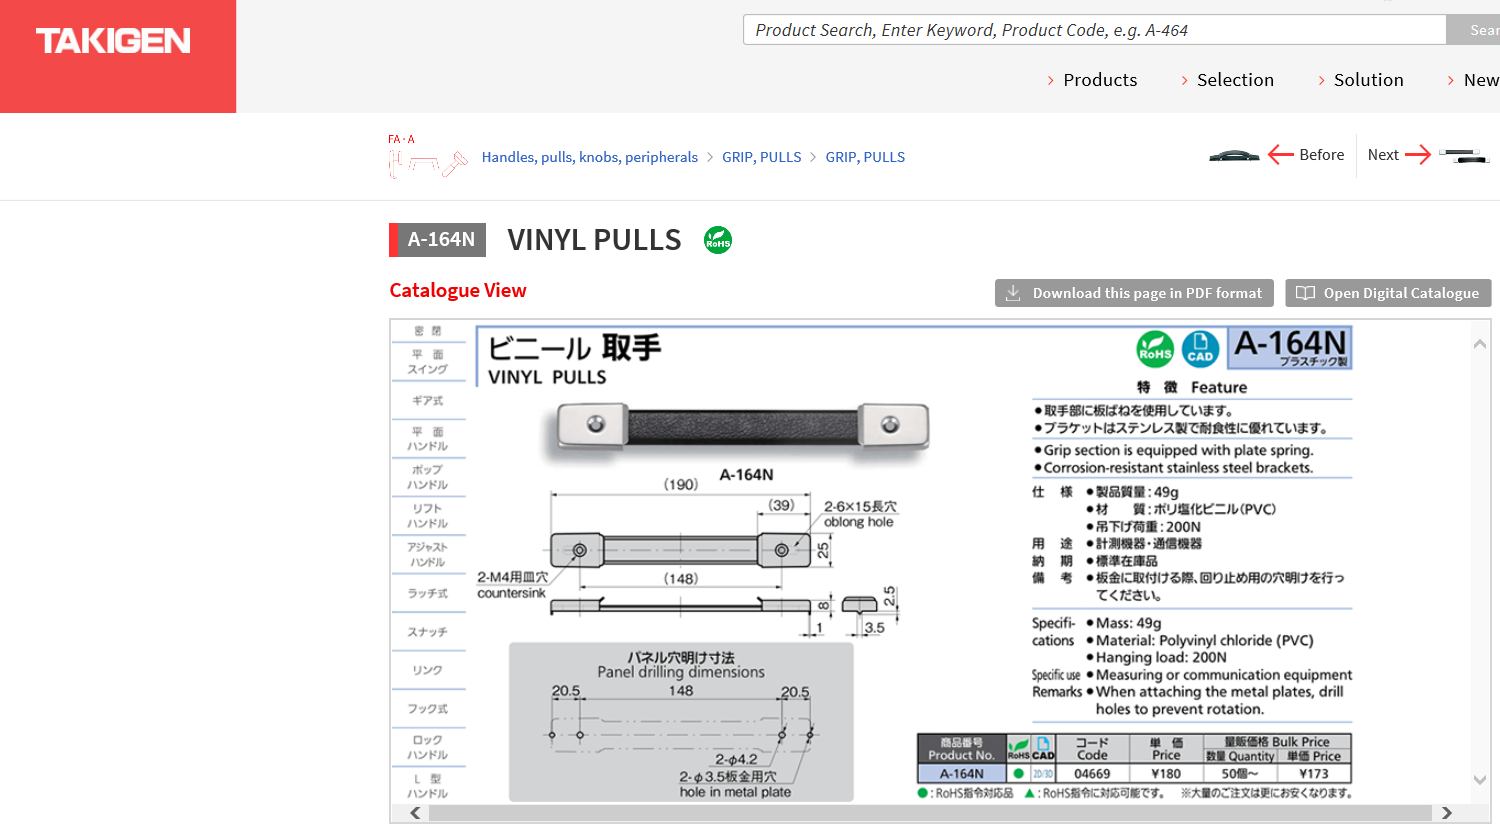Click the green RoHS dot in table
Image resolution: width=1500 pixels, height=825 pixels.
coord(1018,774)
